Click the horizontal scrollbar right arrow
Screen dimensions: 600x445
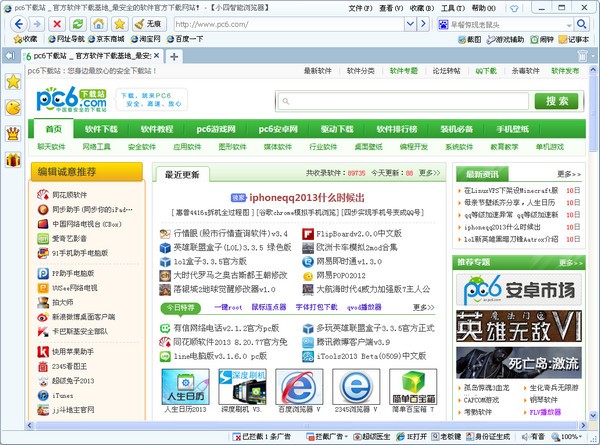583,425
